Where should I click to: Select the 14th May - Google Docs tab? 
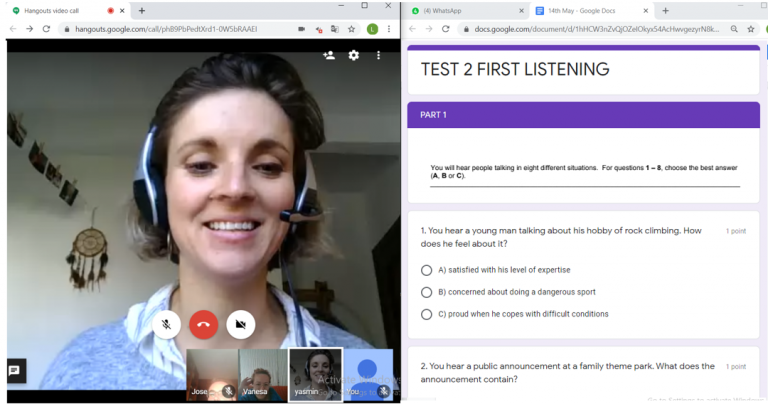pyautogui.click(x=592, y=11)
